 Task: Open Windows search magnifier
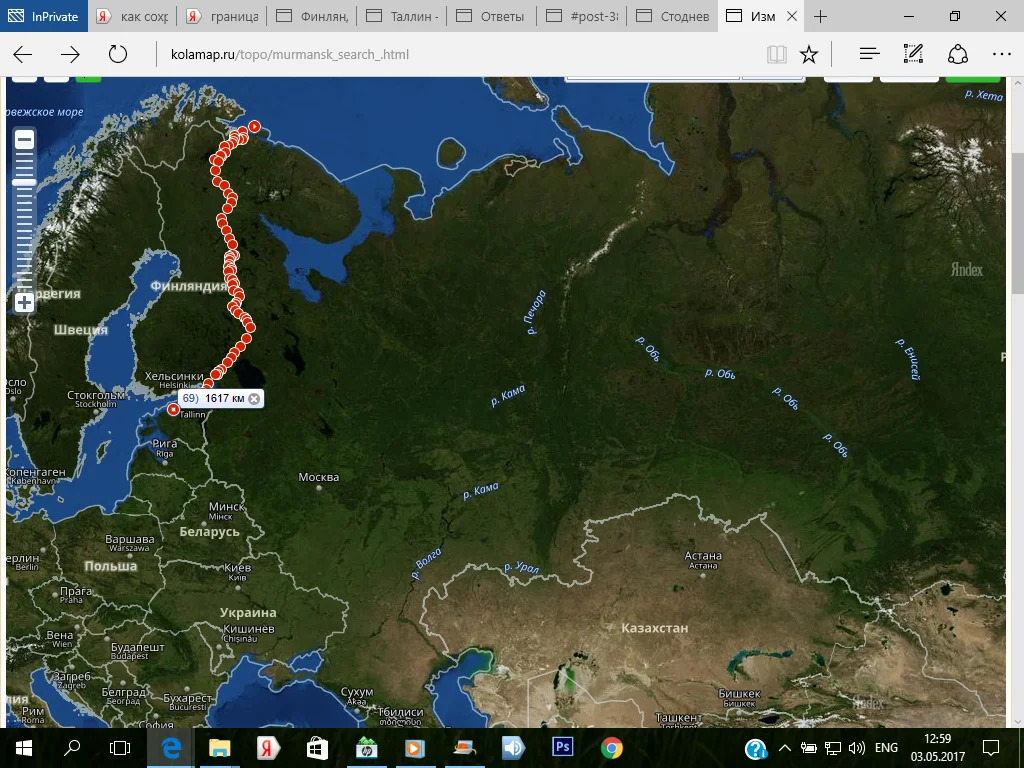tap(72, 748)
